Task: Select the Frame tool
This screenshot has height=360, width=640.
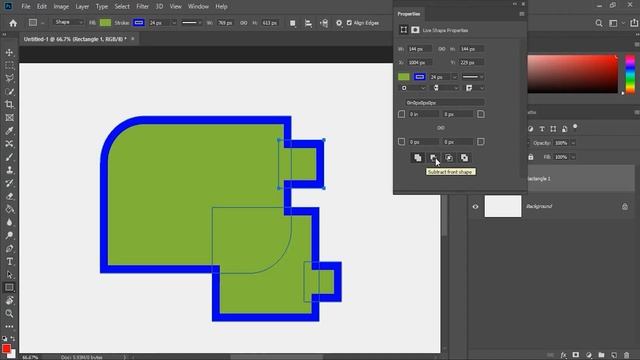Action: click(9, 118)
